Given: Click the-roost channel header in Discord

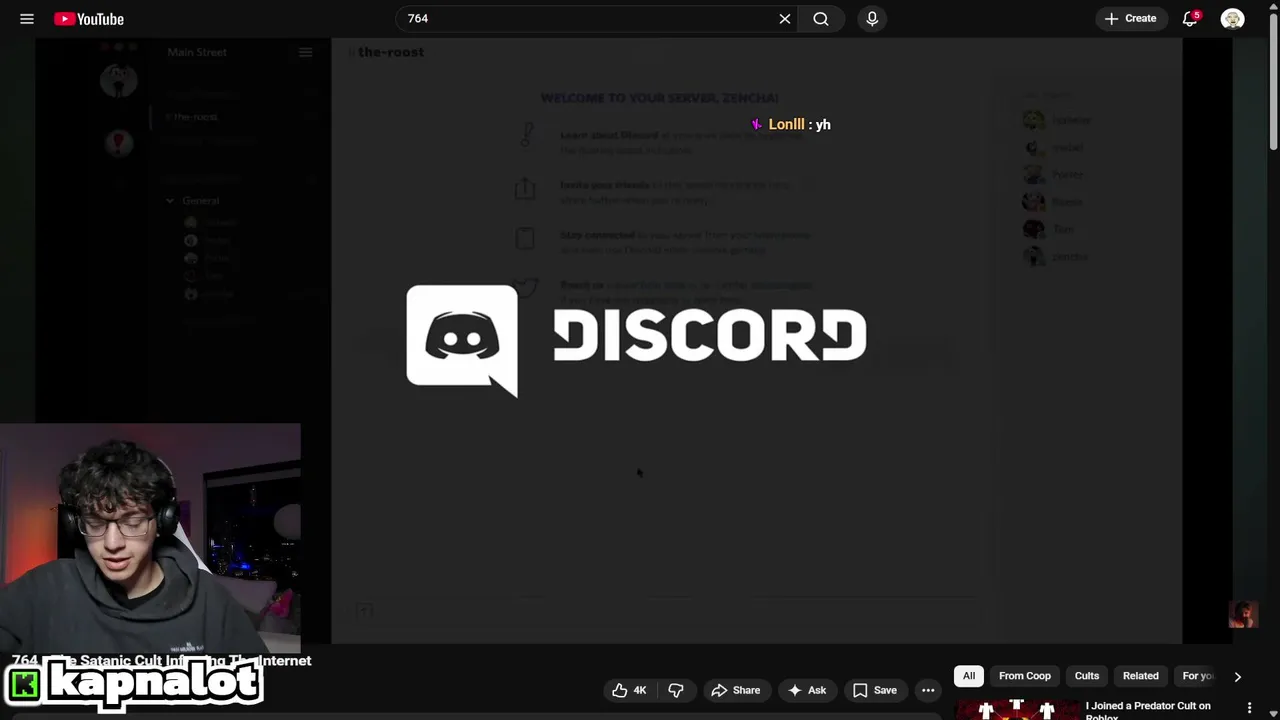Looking at the screenshot, I should point(386,52).
